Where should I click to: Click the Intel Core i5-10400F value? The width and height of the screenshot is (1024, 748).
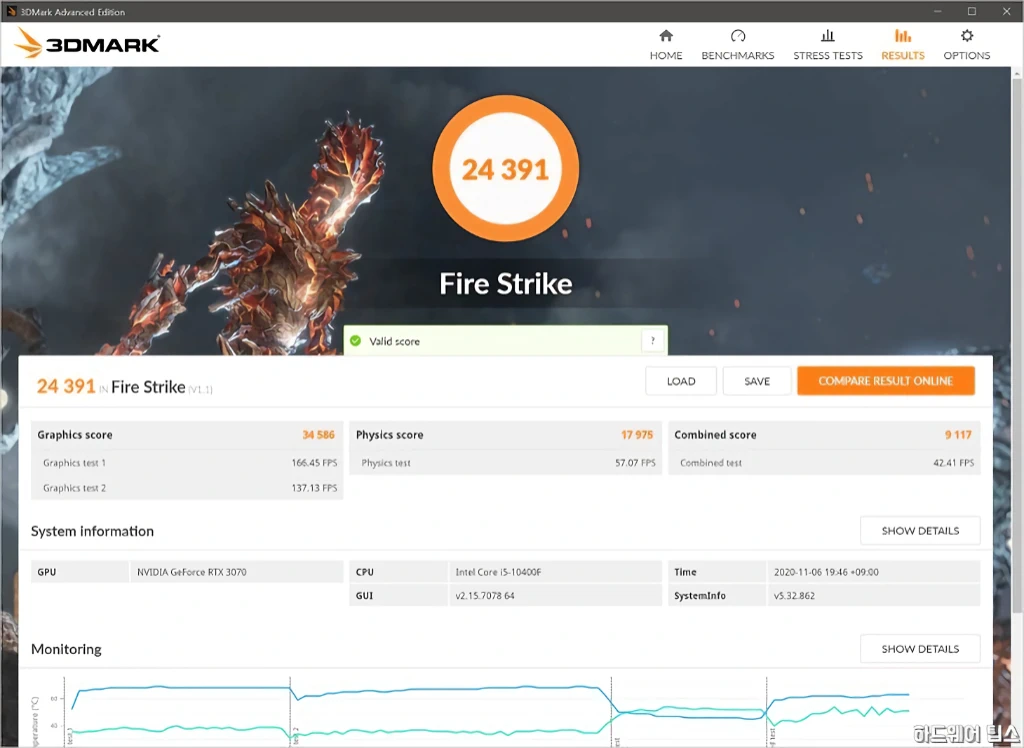point(498,572)
